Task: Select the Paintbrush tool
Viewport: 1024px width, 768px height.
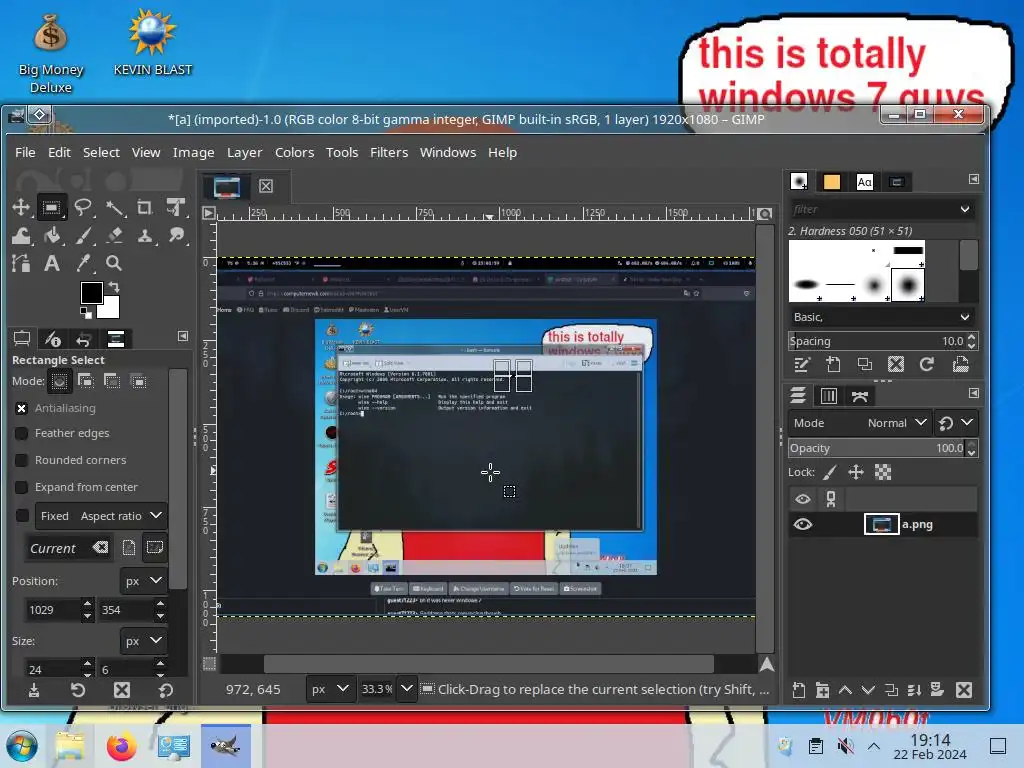Action: click(x=83, y=236)
